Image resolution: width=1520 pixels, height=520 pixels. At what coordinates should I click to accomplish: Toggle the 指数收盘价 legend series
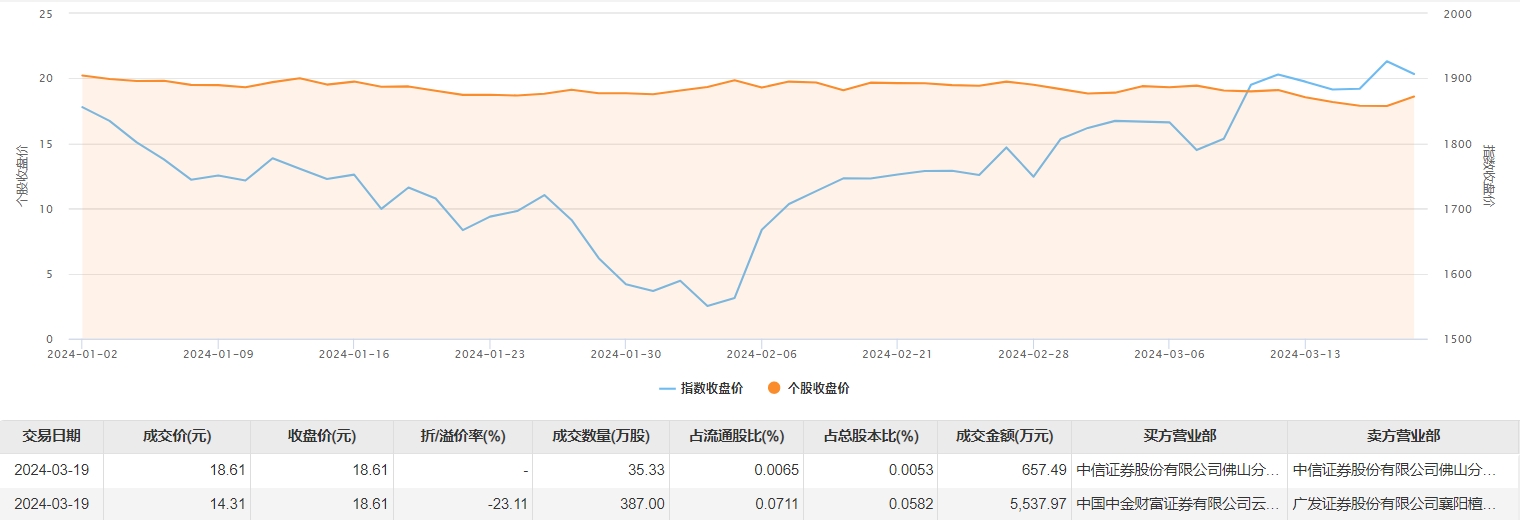pyautogui.click(x=701, y=388)
